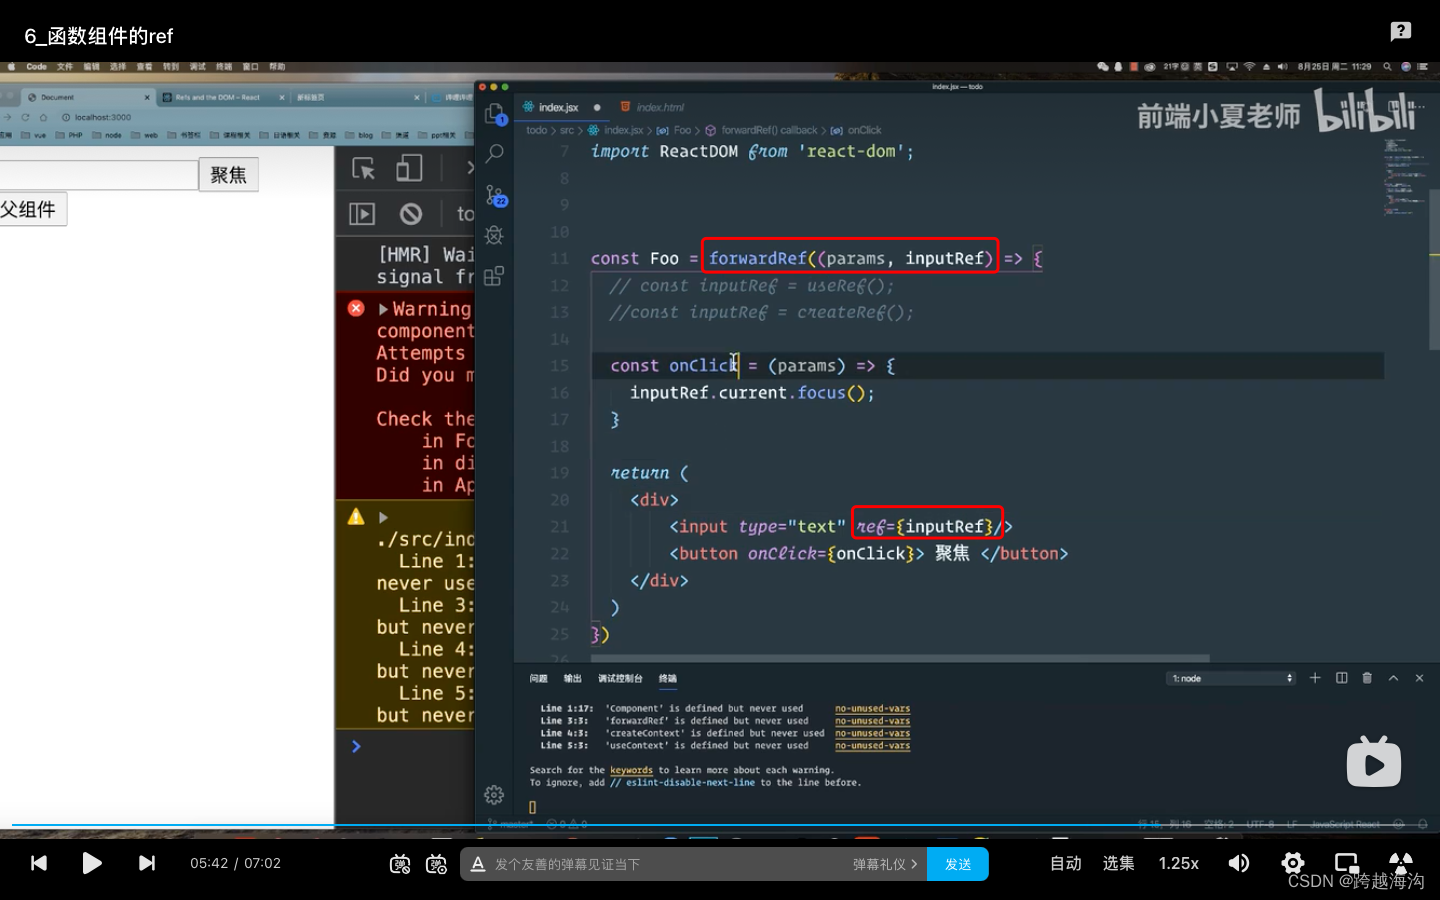The height and width of the screenshot is (900, 1440).
Task: Open the 问题 problems panel tab
Action: (539, 678)
